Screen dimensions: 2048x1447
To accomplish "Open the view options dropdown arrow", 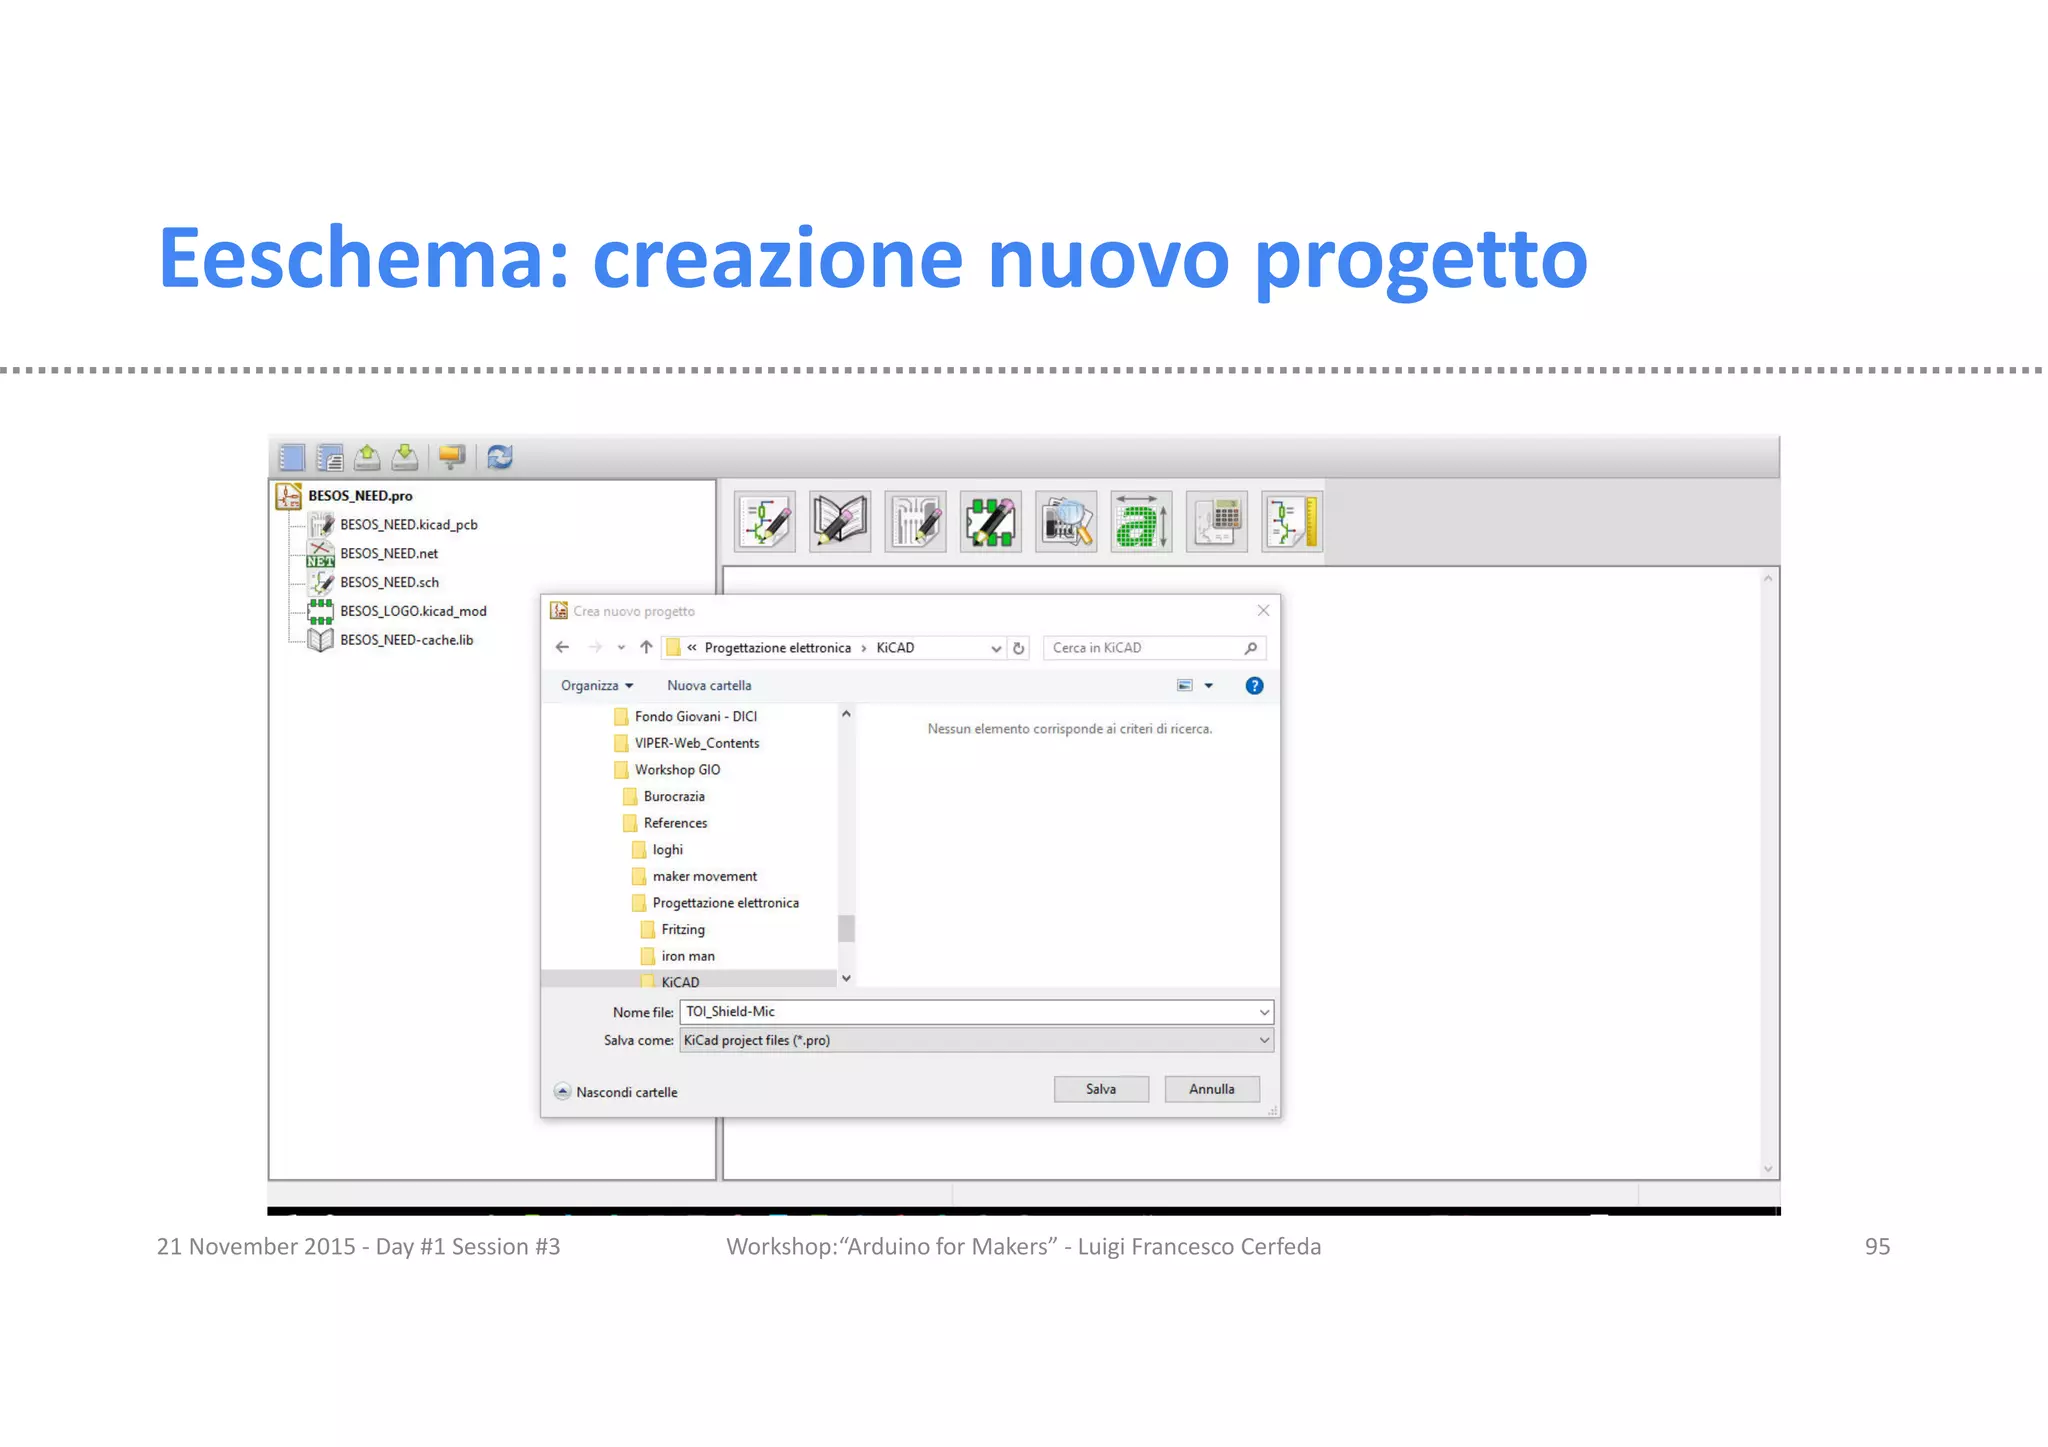I will point(1209,686).
